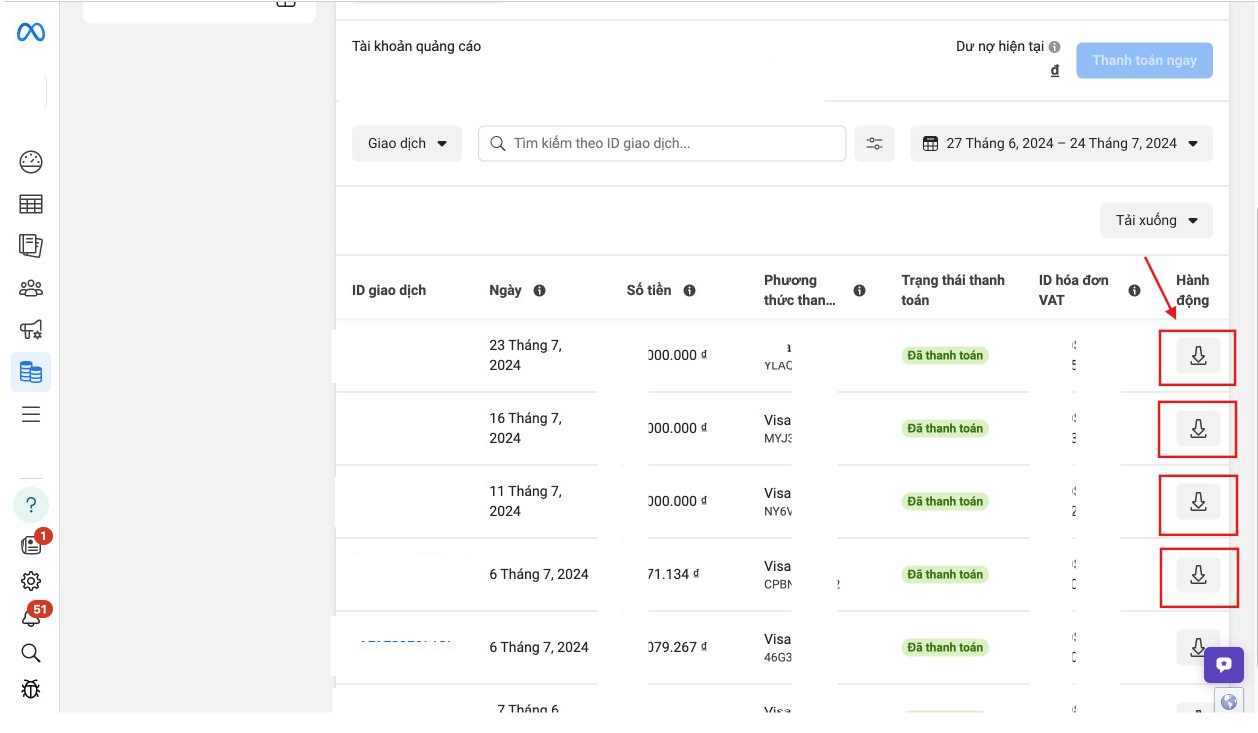Select the billing coins icon in sidebar
The width and height of the screenshot is (1258, 733).
[31, 372]
